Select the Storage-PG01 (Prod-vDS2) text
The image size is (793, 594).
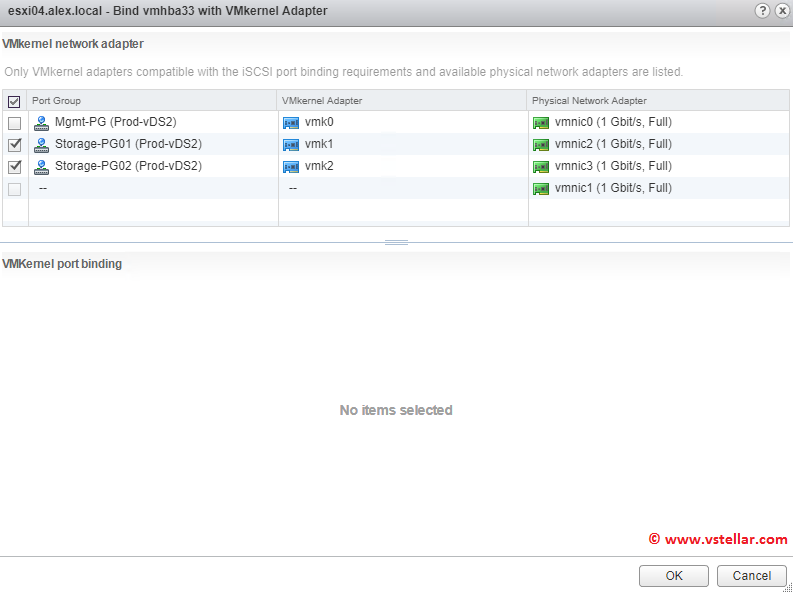click(128, 144)
